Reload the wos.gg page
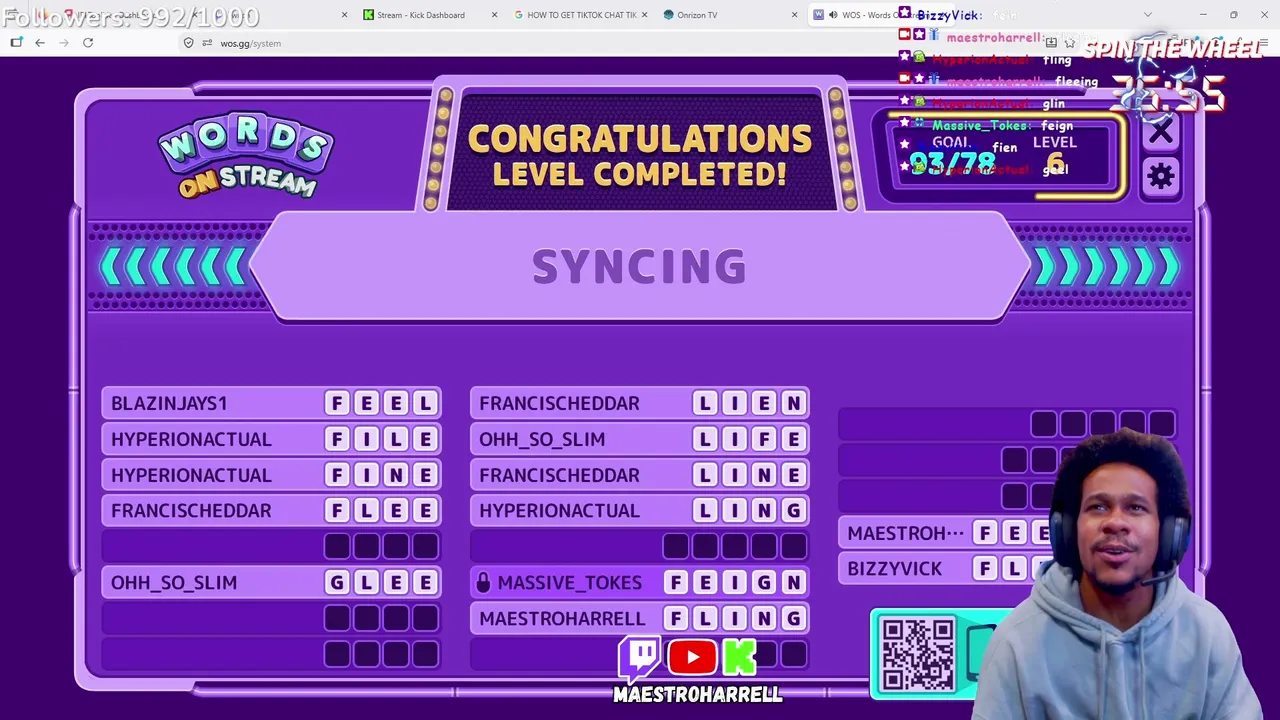 click(88, 43)
